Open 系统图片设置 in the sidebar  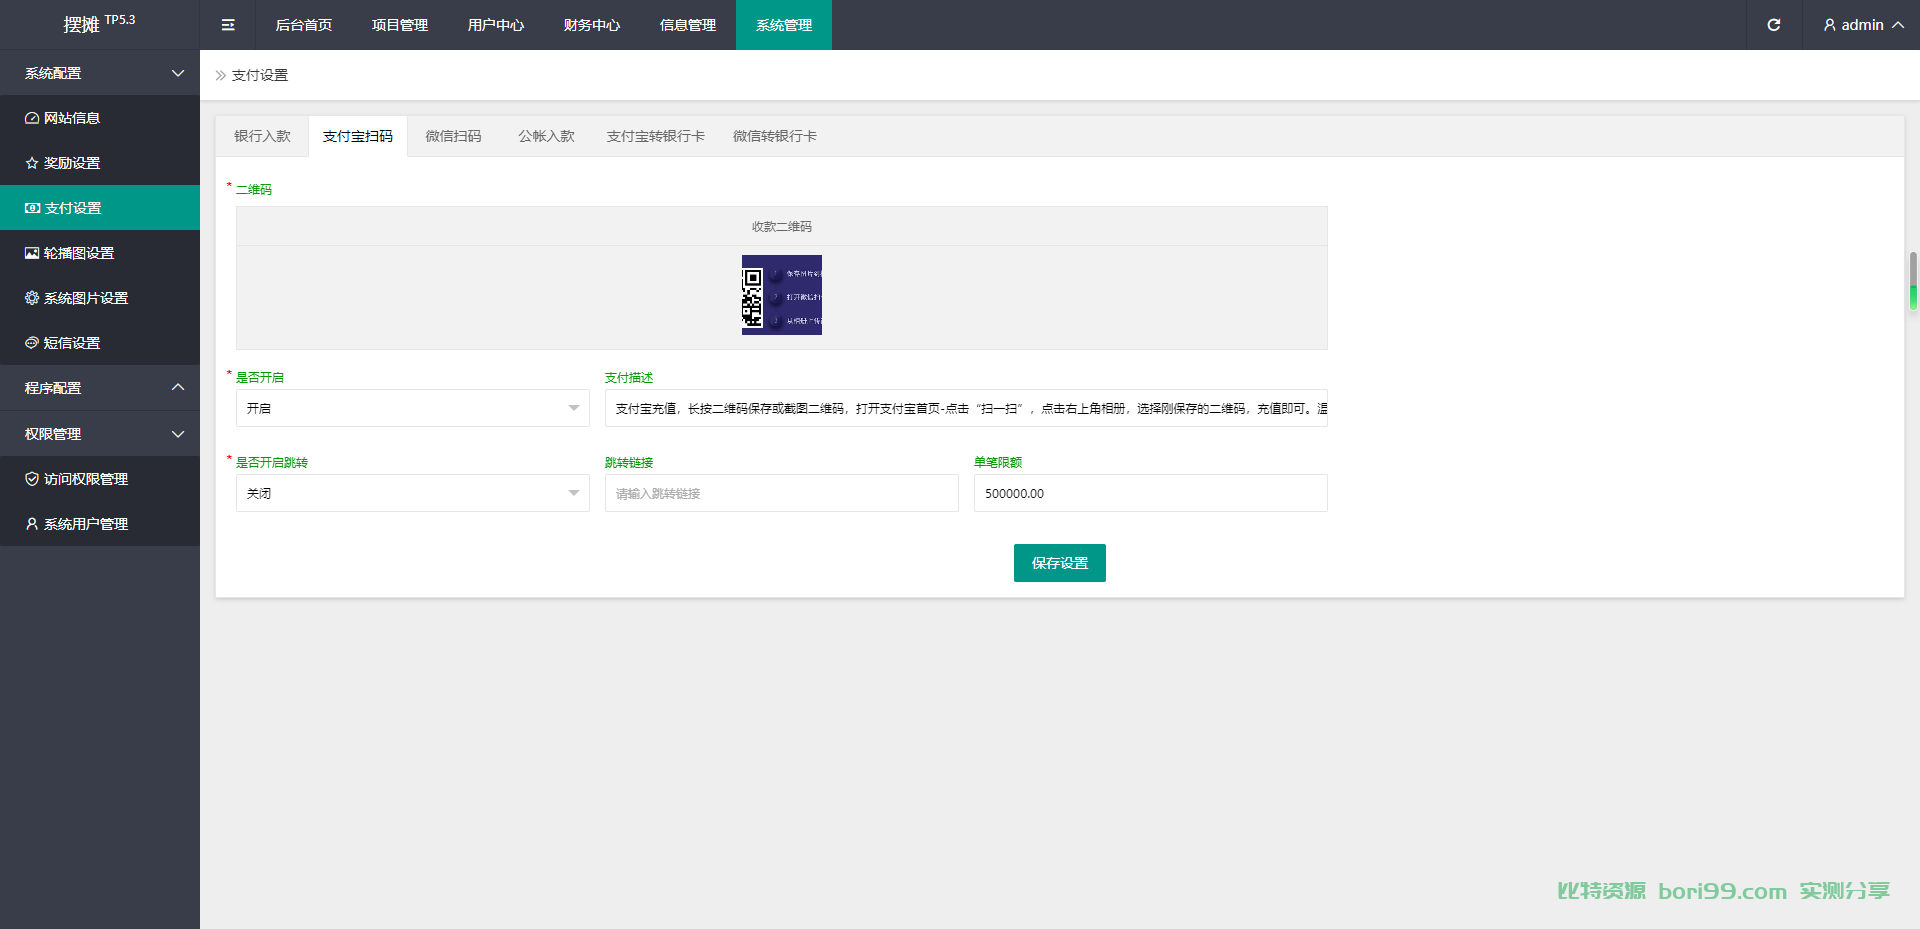coord(100,298)
